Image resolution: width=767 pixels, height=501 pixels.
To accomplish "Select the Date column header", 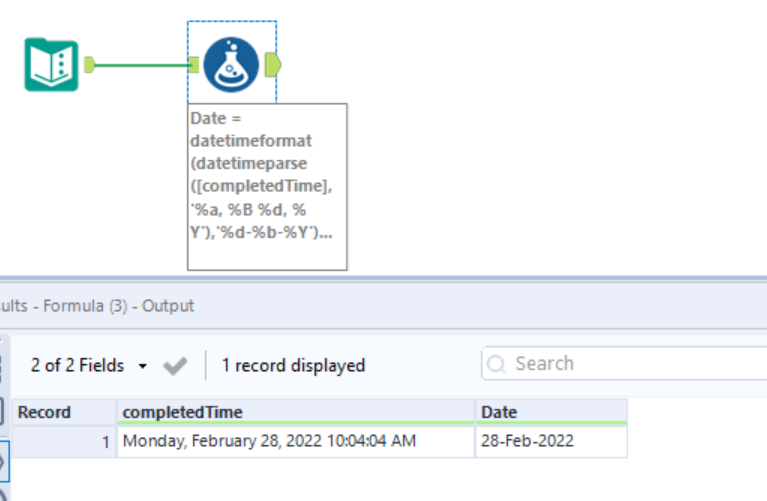I will (551, 412).
